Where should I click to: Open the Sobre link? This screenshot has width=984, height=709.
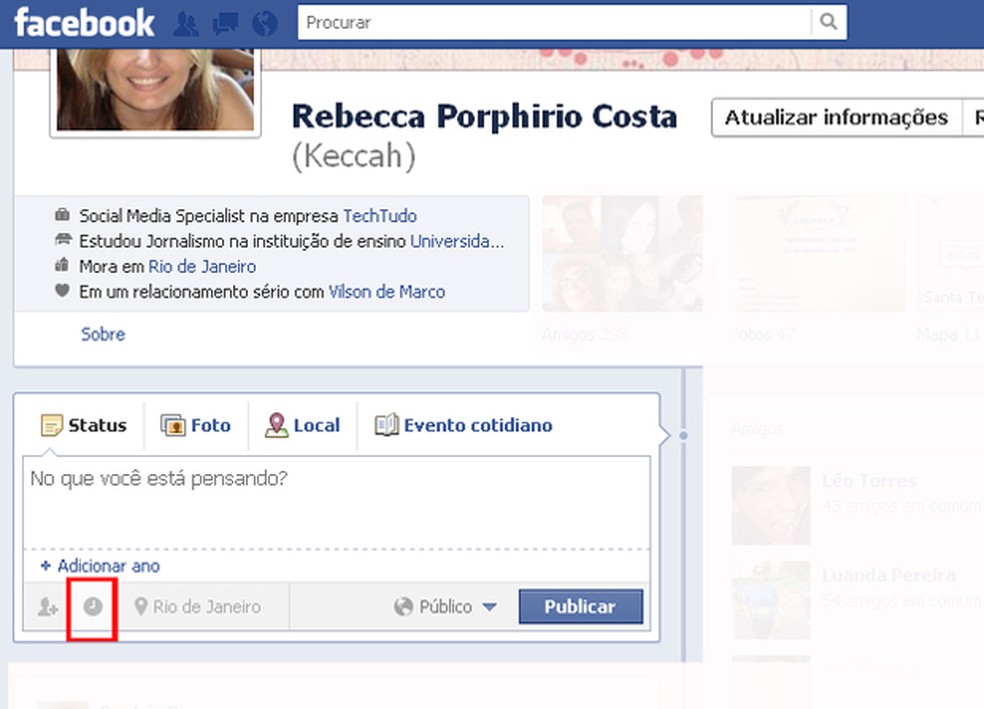click(103, 334)
